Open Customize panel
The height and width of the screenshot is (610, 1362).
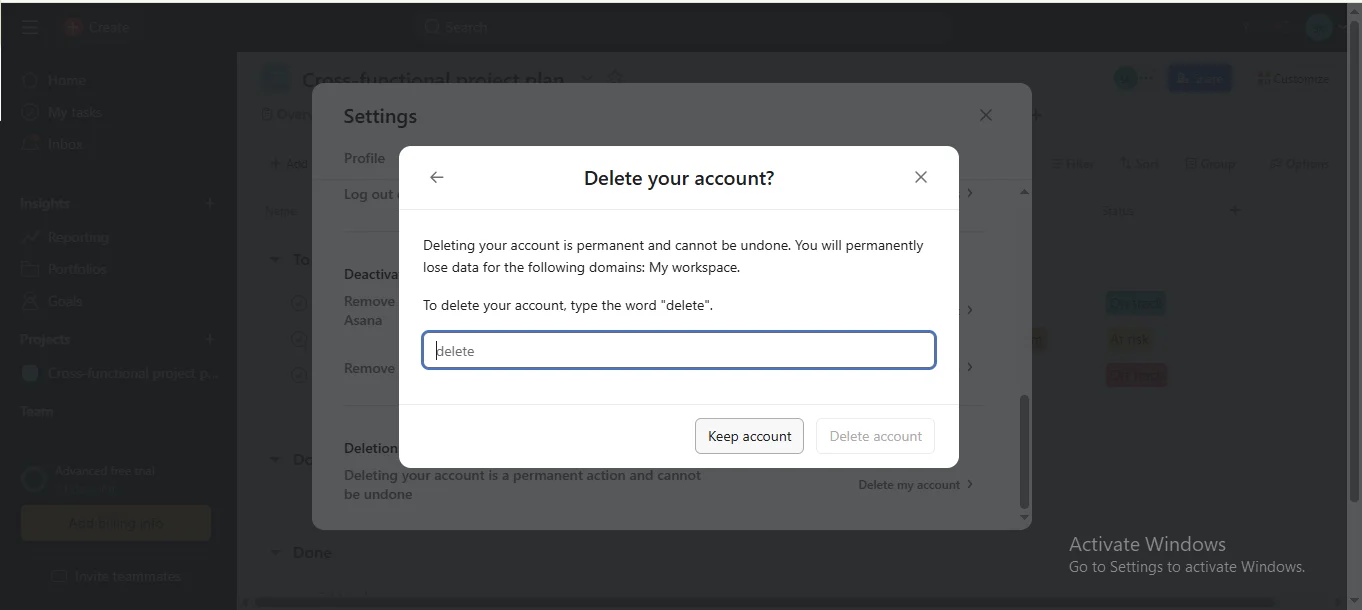pos(1293,78)
